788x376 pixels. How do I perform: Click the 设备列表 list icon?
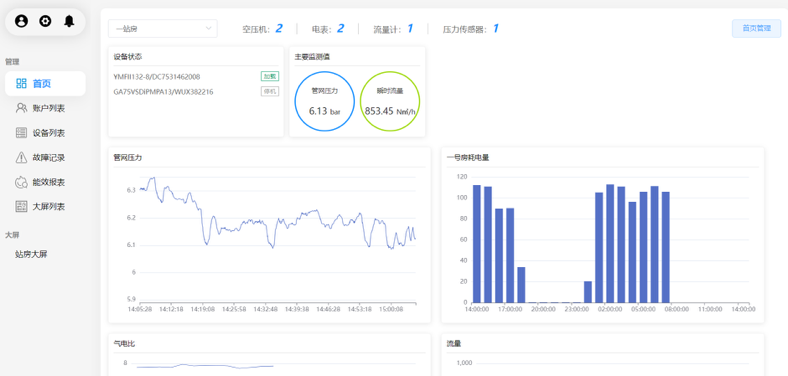pos(21,133)
